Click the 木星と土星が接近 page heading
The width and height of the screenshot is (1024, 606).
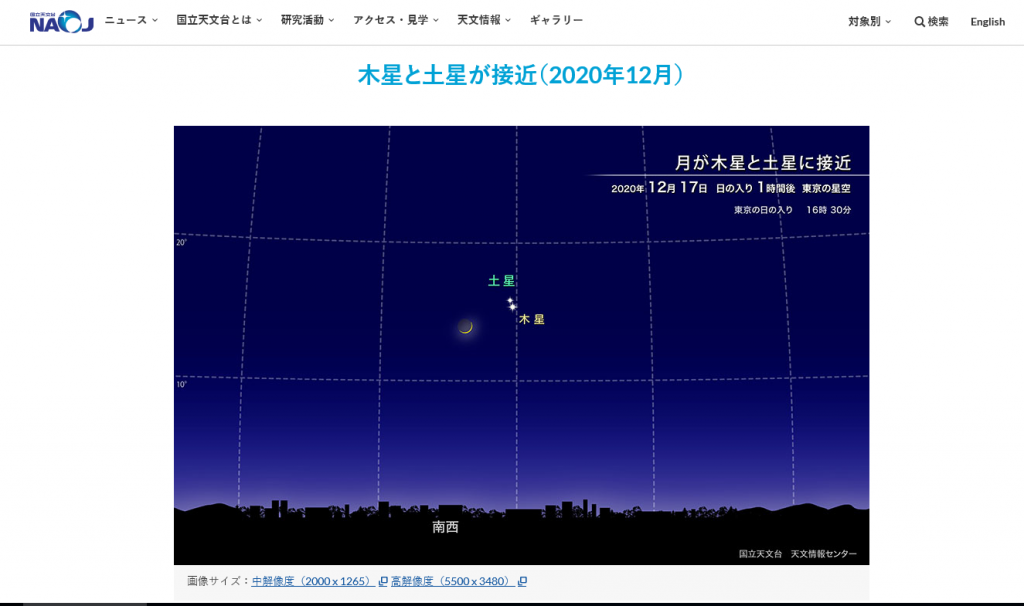(x=520, y=75)
